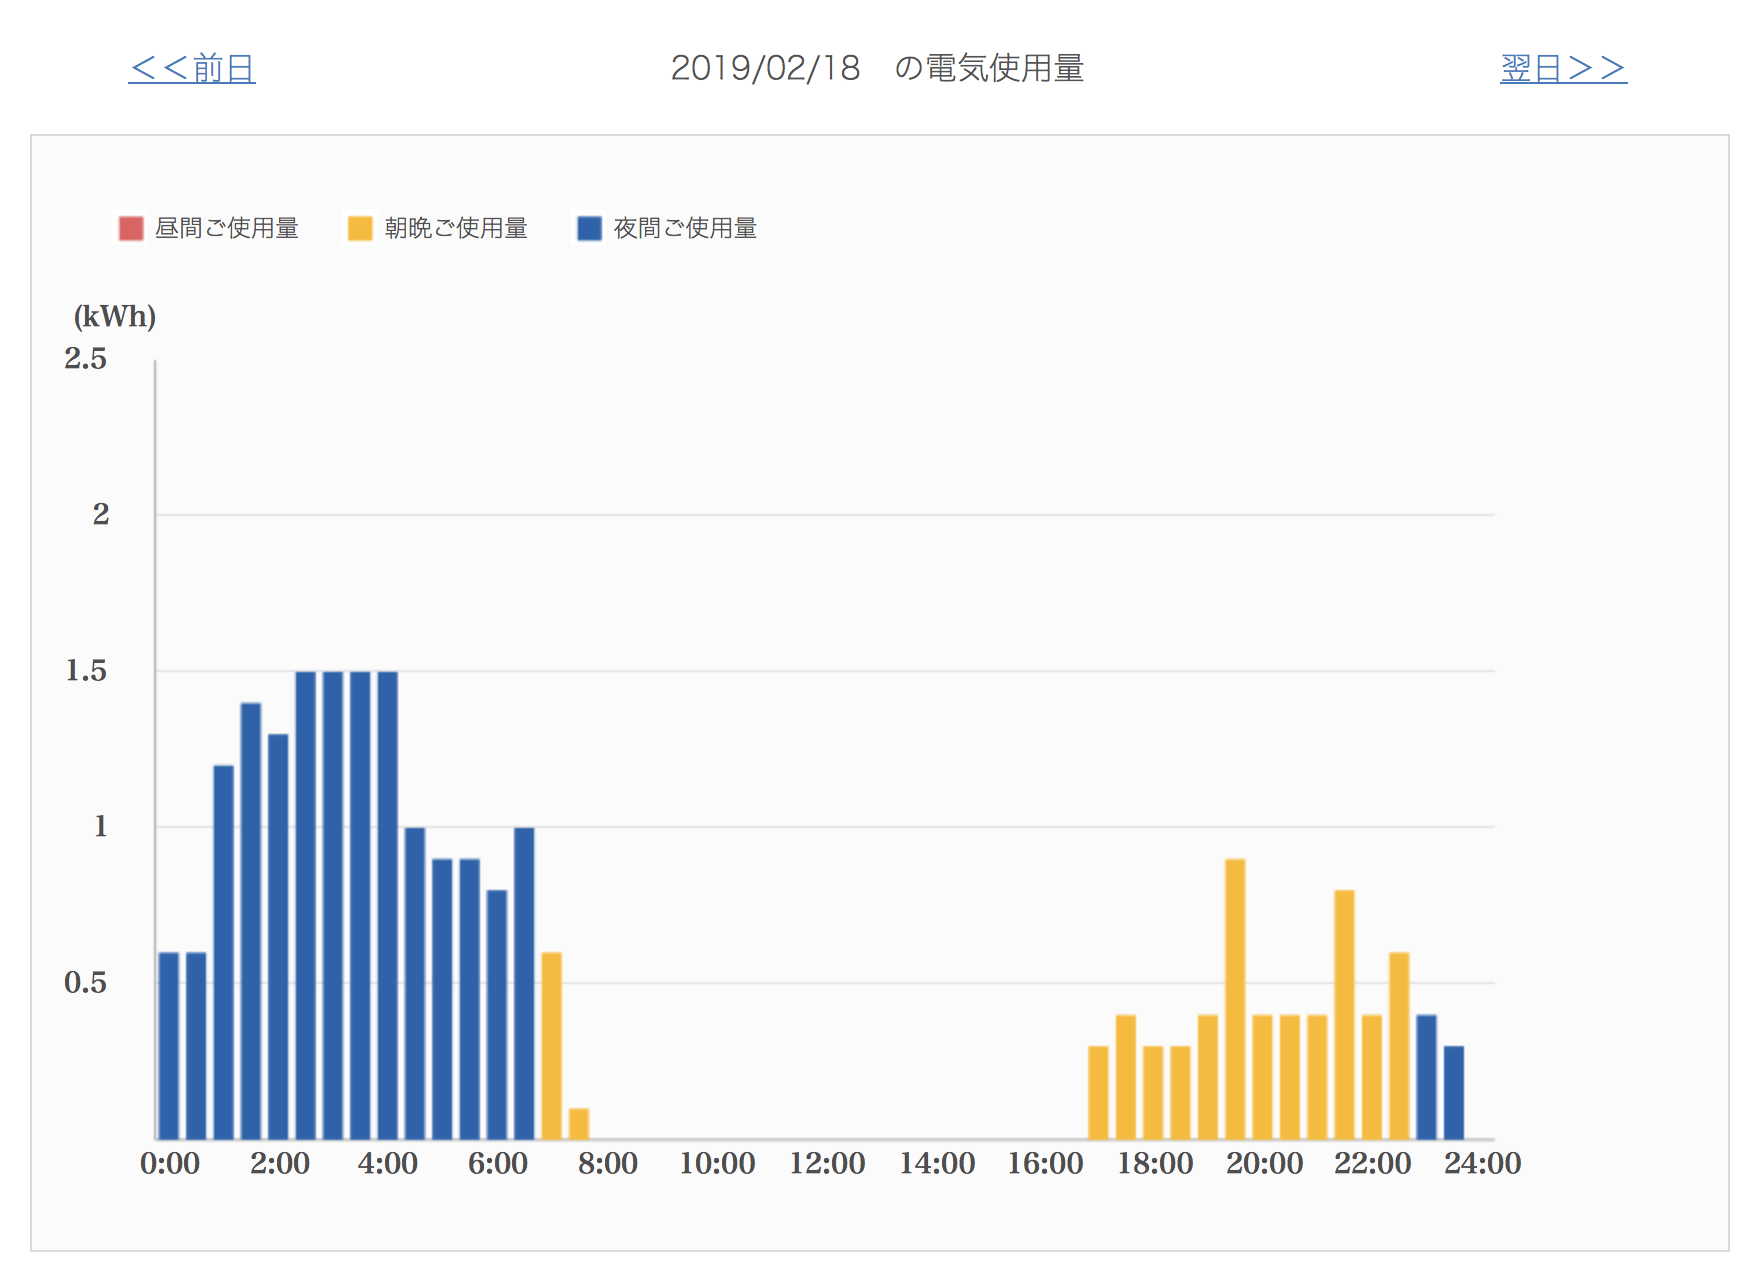Select the shortest yellow bar before 8:00
1752x1280 pixels.
579,1123
